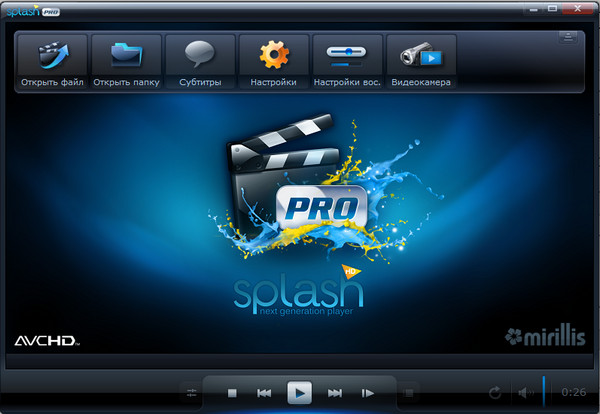The width and height of the screenshot is (600, 414).
Task: Click the blue volume level slider
Action: click(x=543, y=390)
